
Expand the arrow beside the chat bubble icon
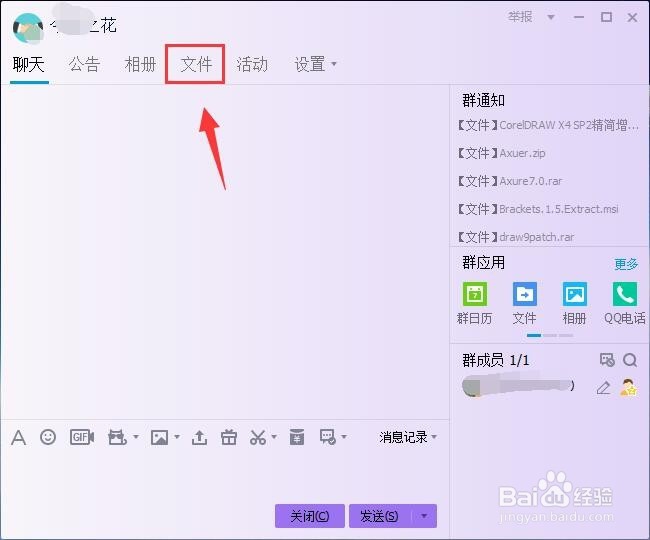tap(344, 437)
